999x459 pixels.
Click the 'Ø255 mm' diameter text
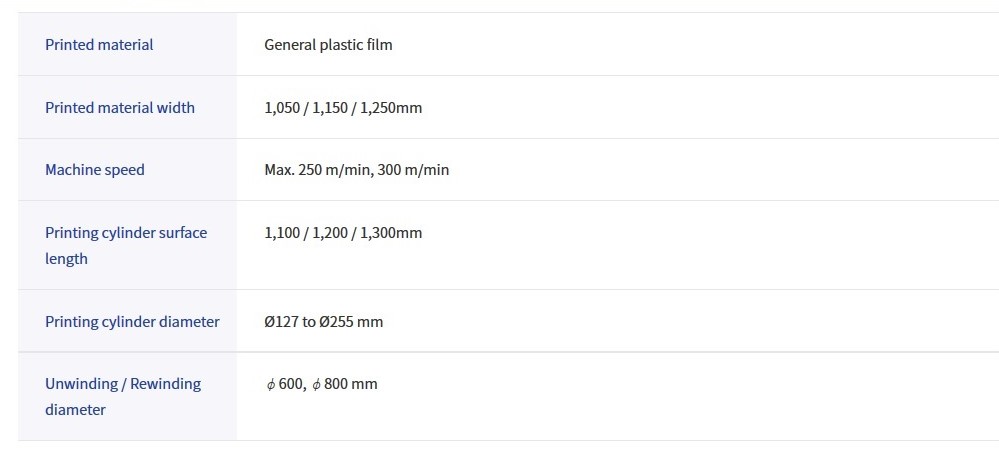coord(351,321)
